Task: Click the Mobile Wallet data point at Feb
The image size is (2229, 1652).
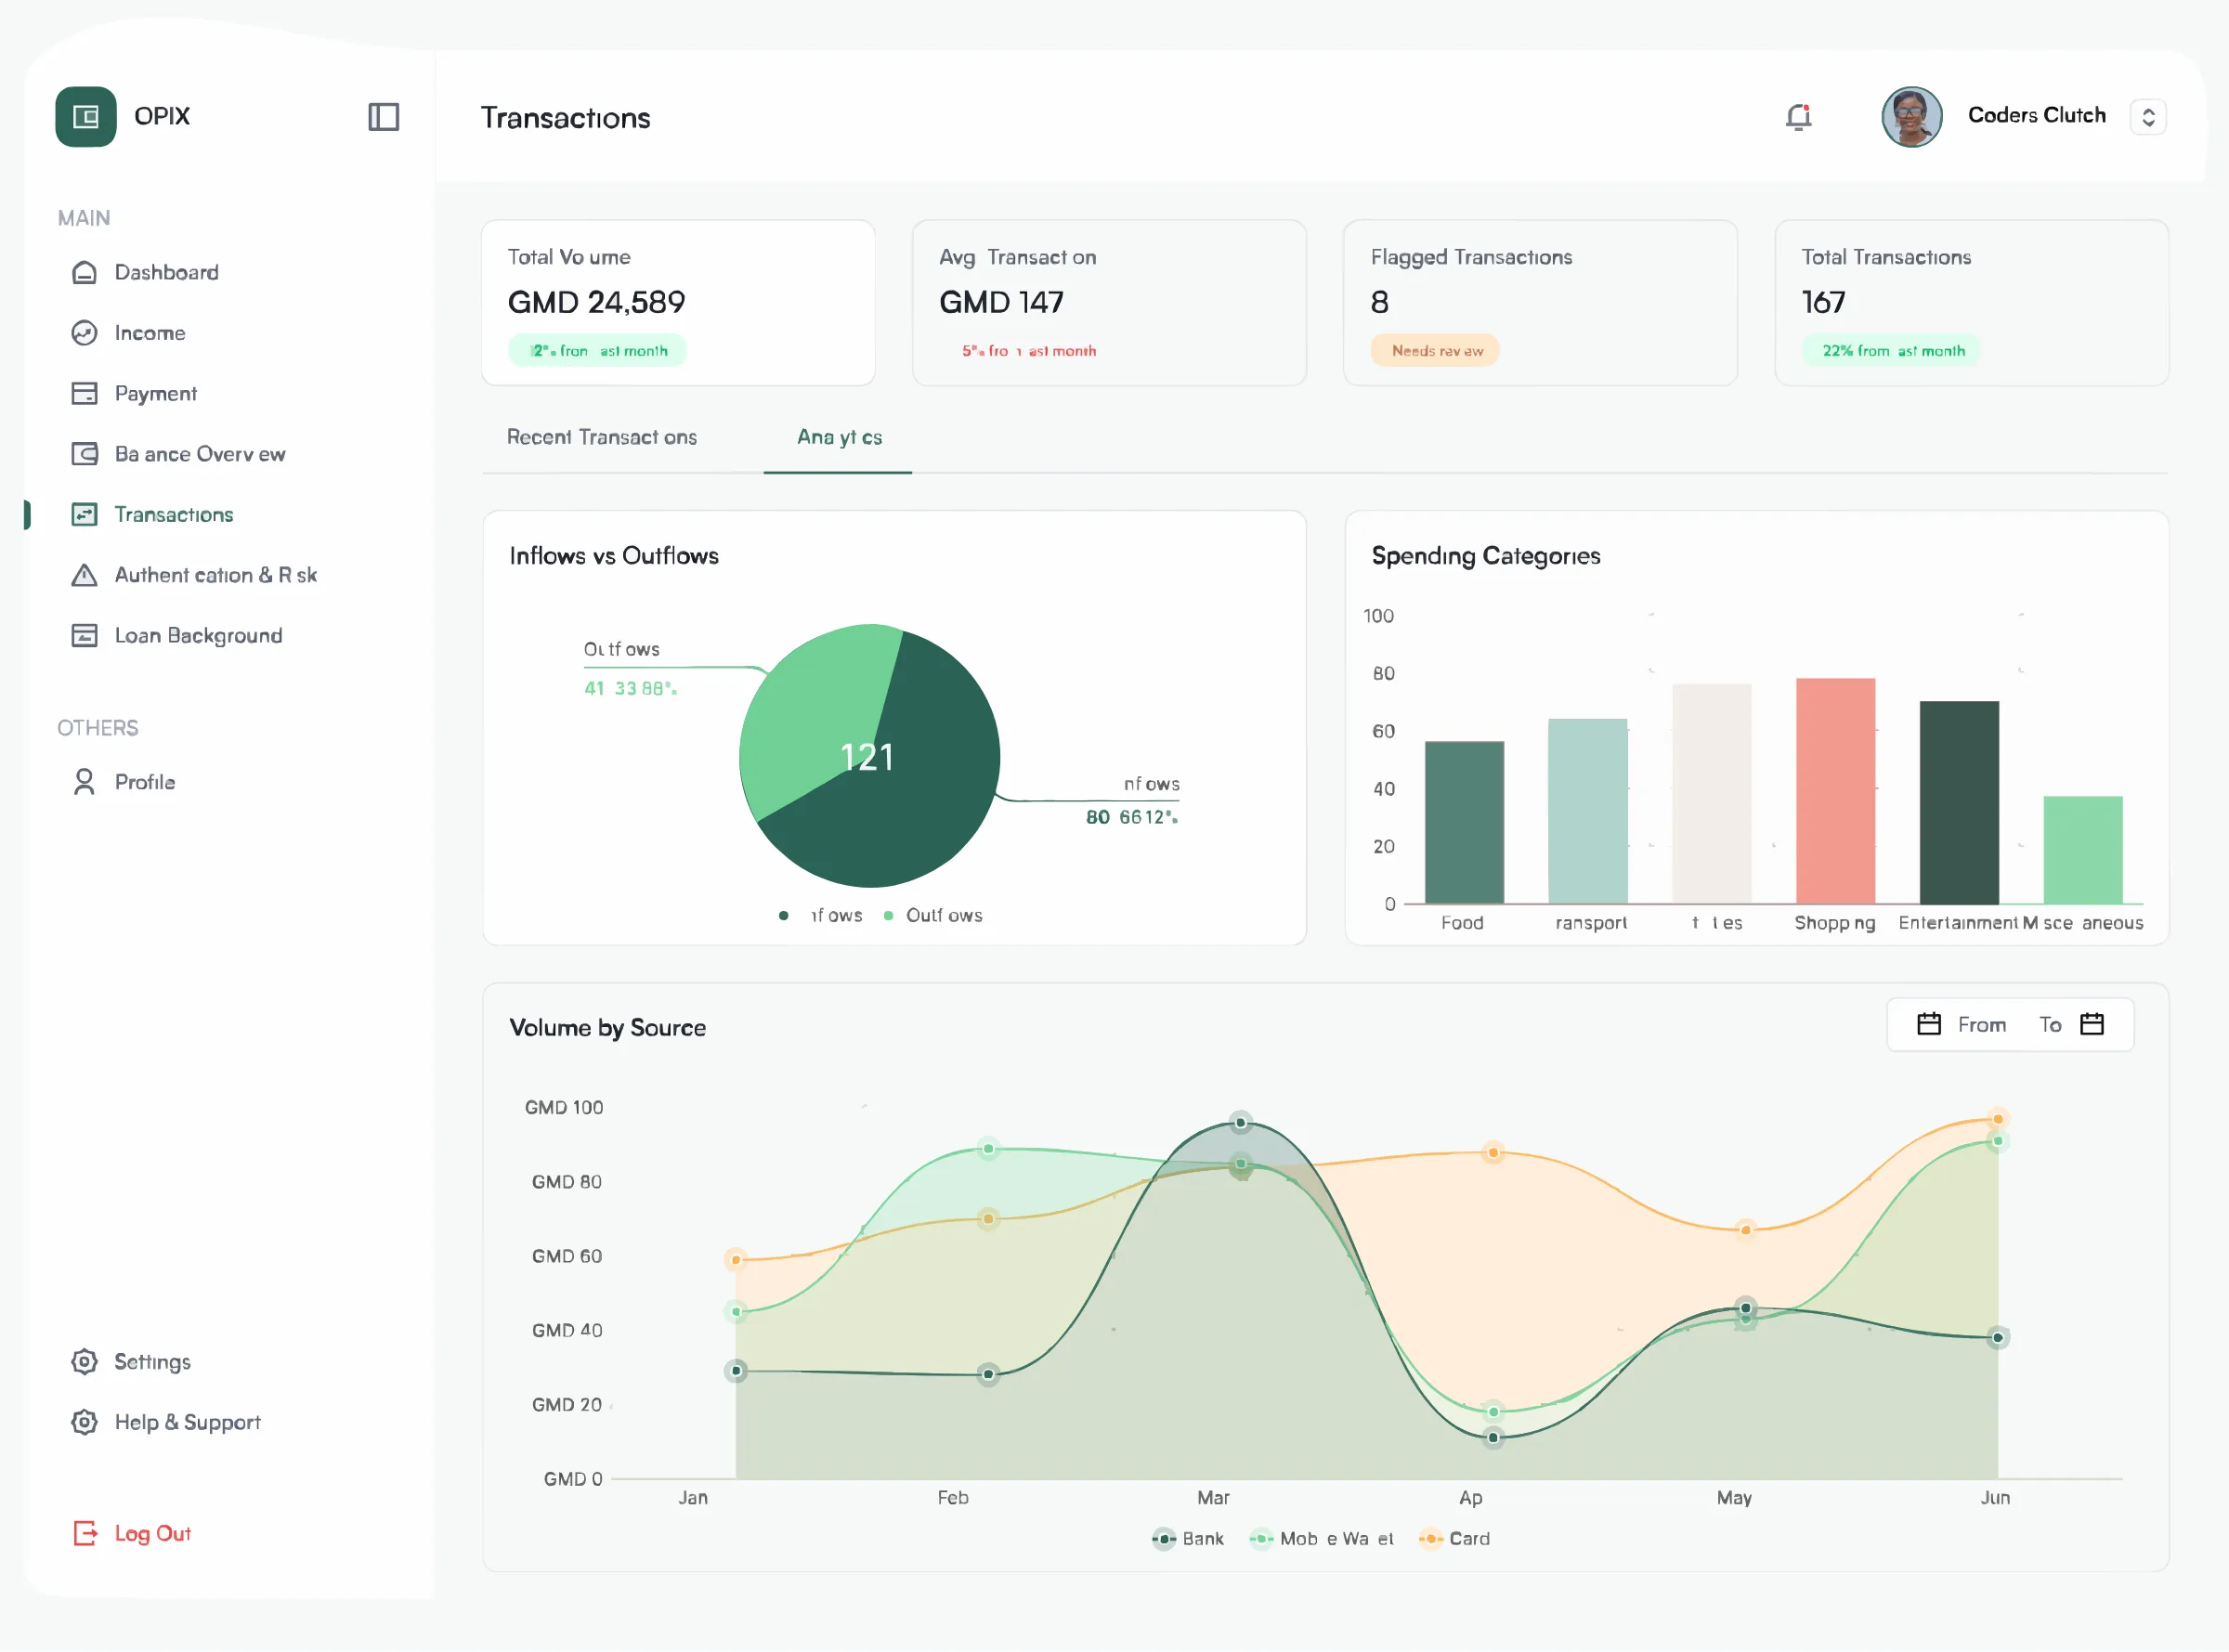Action: coord(988,1149)
